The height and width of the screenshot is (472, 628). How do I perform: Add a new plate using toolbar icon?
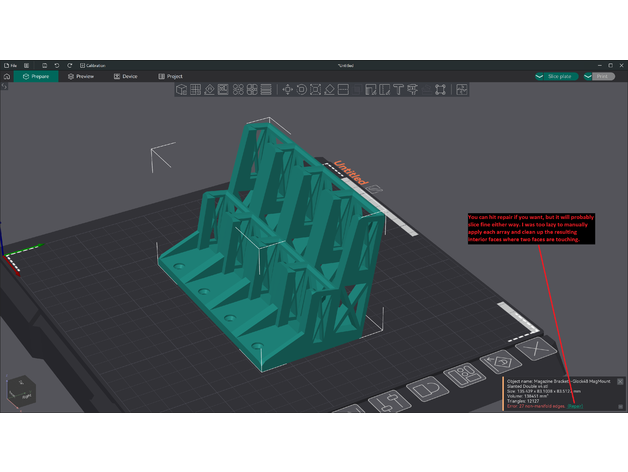tap(196, 90)
